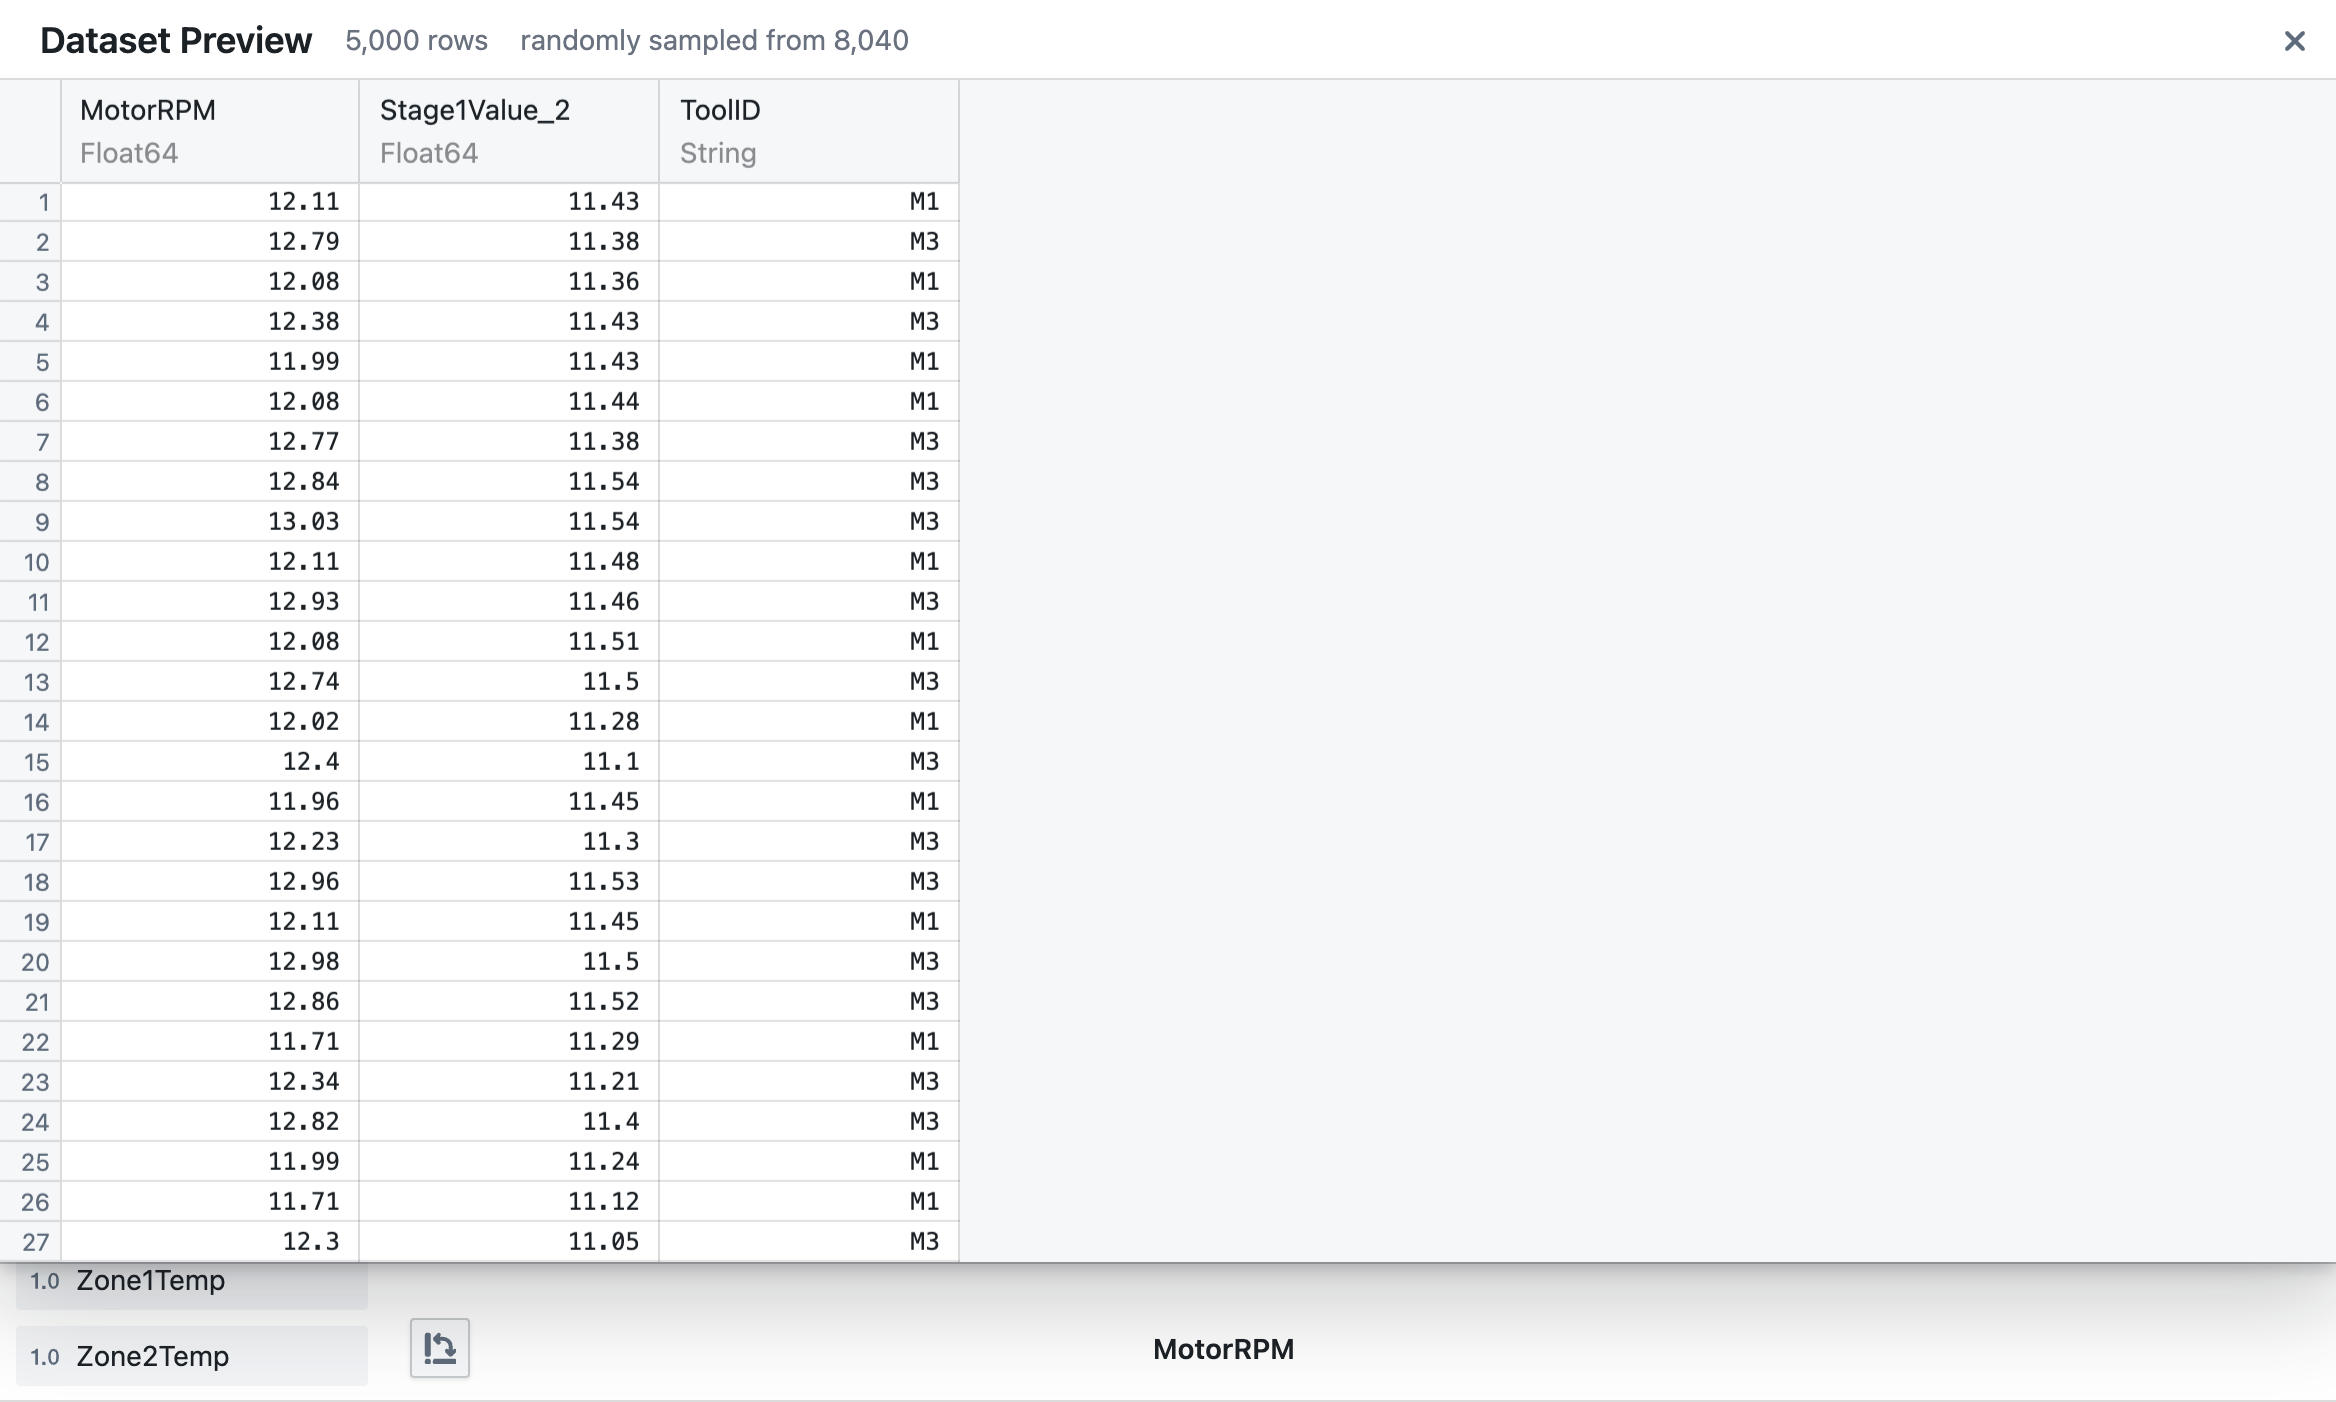Click the 5,000 rows label
The height and width of the screenshot is (1402, 2336).
[x=416, y=41]
